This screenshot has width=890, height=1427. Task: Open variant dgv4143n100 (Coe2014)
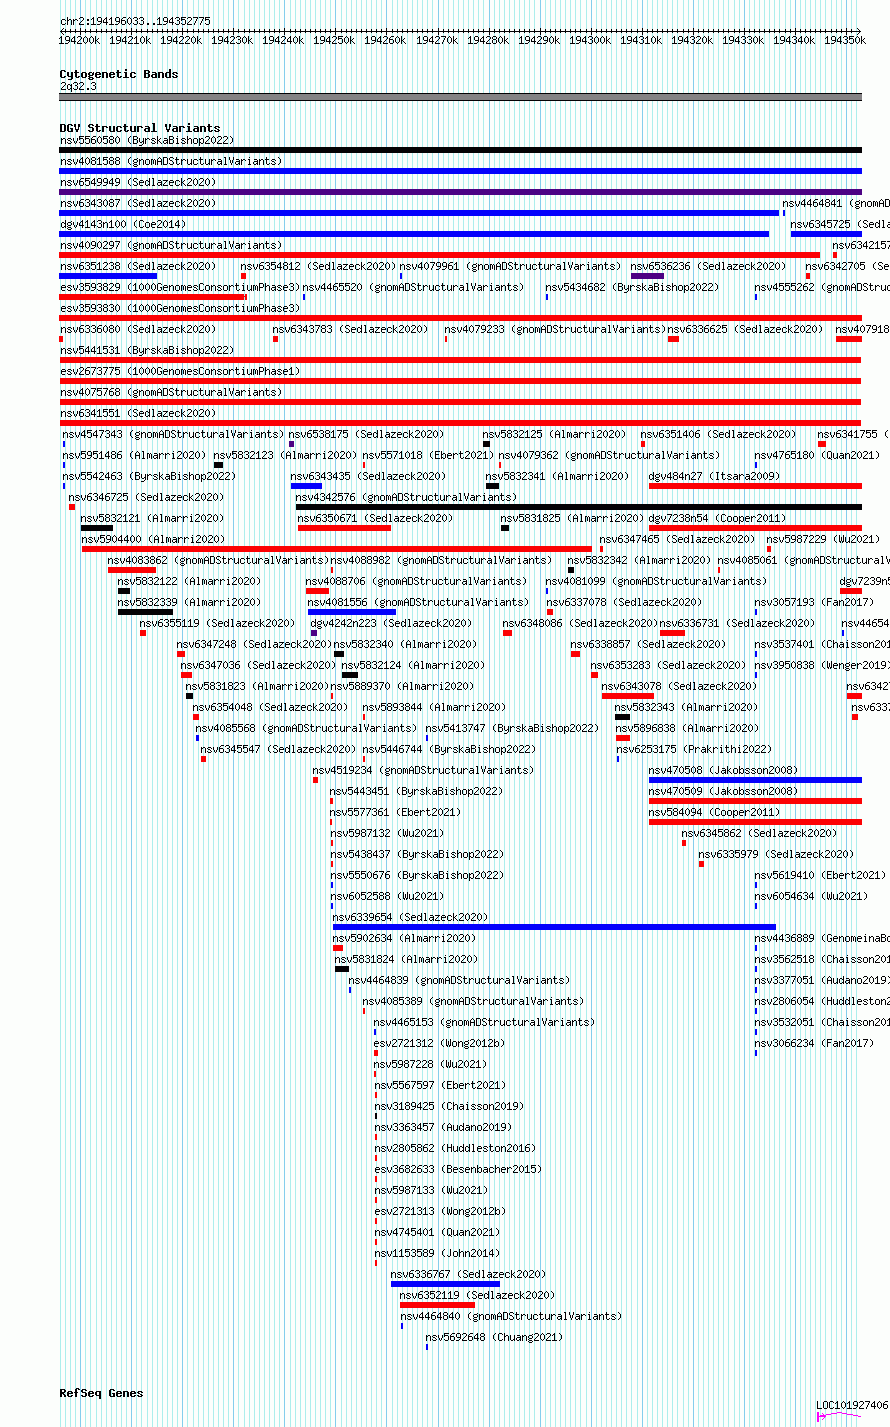pos(123,224)
